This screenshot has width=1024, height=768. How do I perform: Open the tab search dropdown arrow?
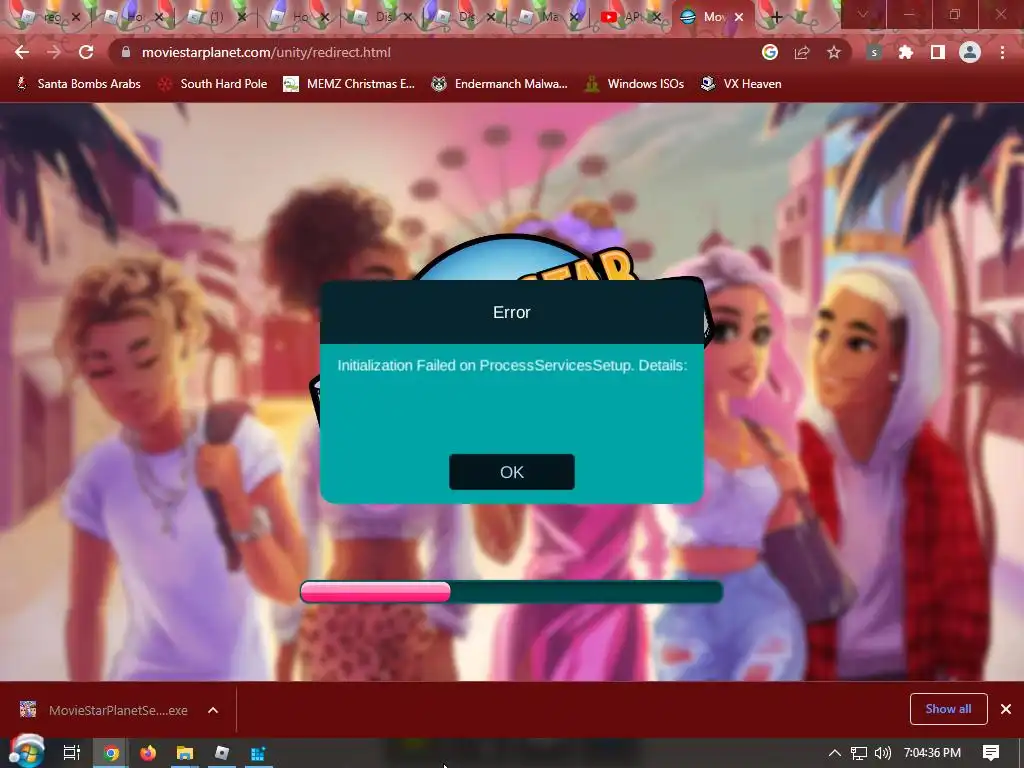point(863,14)
